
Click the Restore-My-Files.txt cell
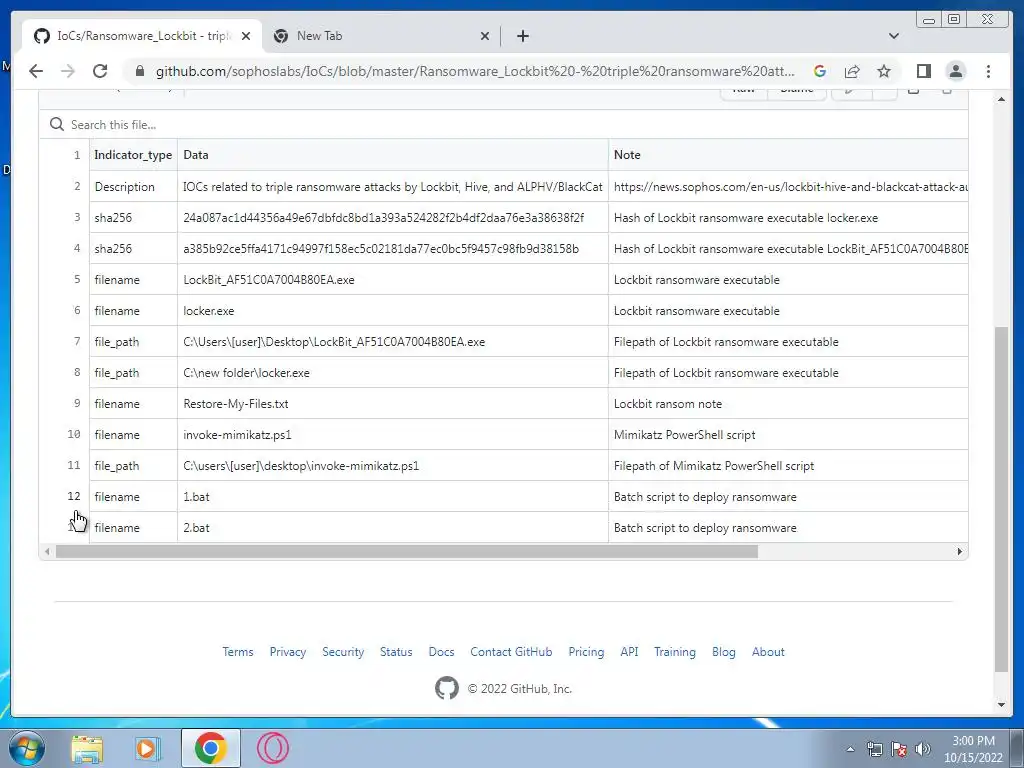pos(392,404)
